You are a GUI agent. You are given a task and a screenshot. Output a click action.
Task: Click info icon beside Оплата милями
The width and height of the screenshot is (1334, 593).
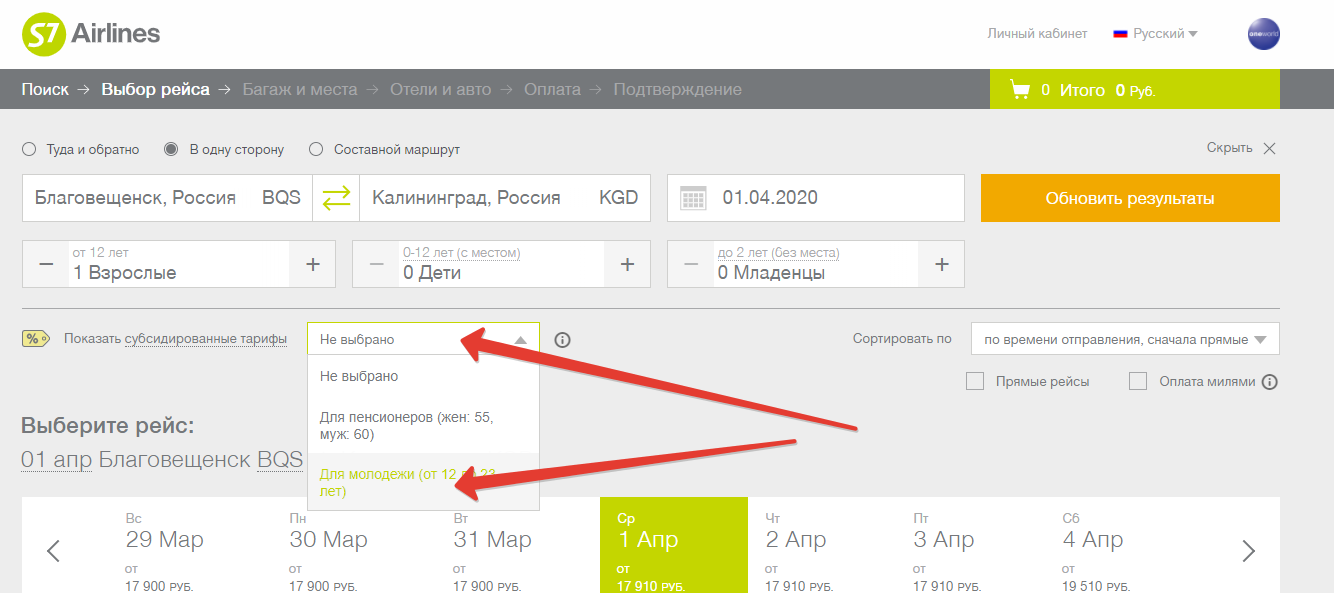(1270, 382)
